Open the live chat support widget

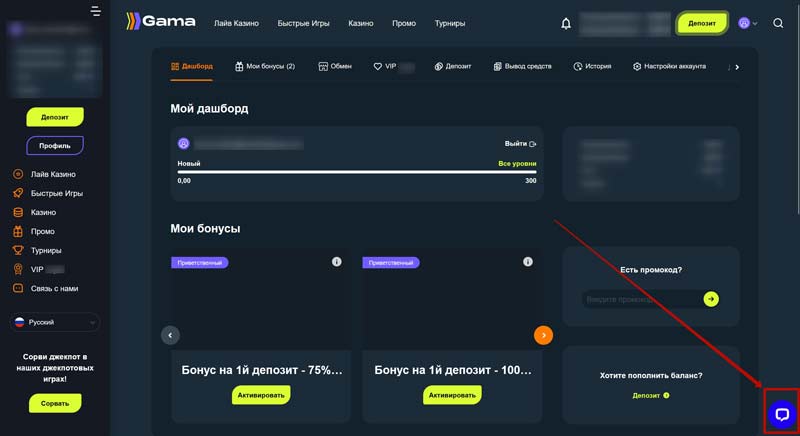click(781, 414)
